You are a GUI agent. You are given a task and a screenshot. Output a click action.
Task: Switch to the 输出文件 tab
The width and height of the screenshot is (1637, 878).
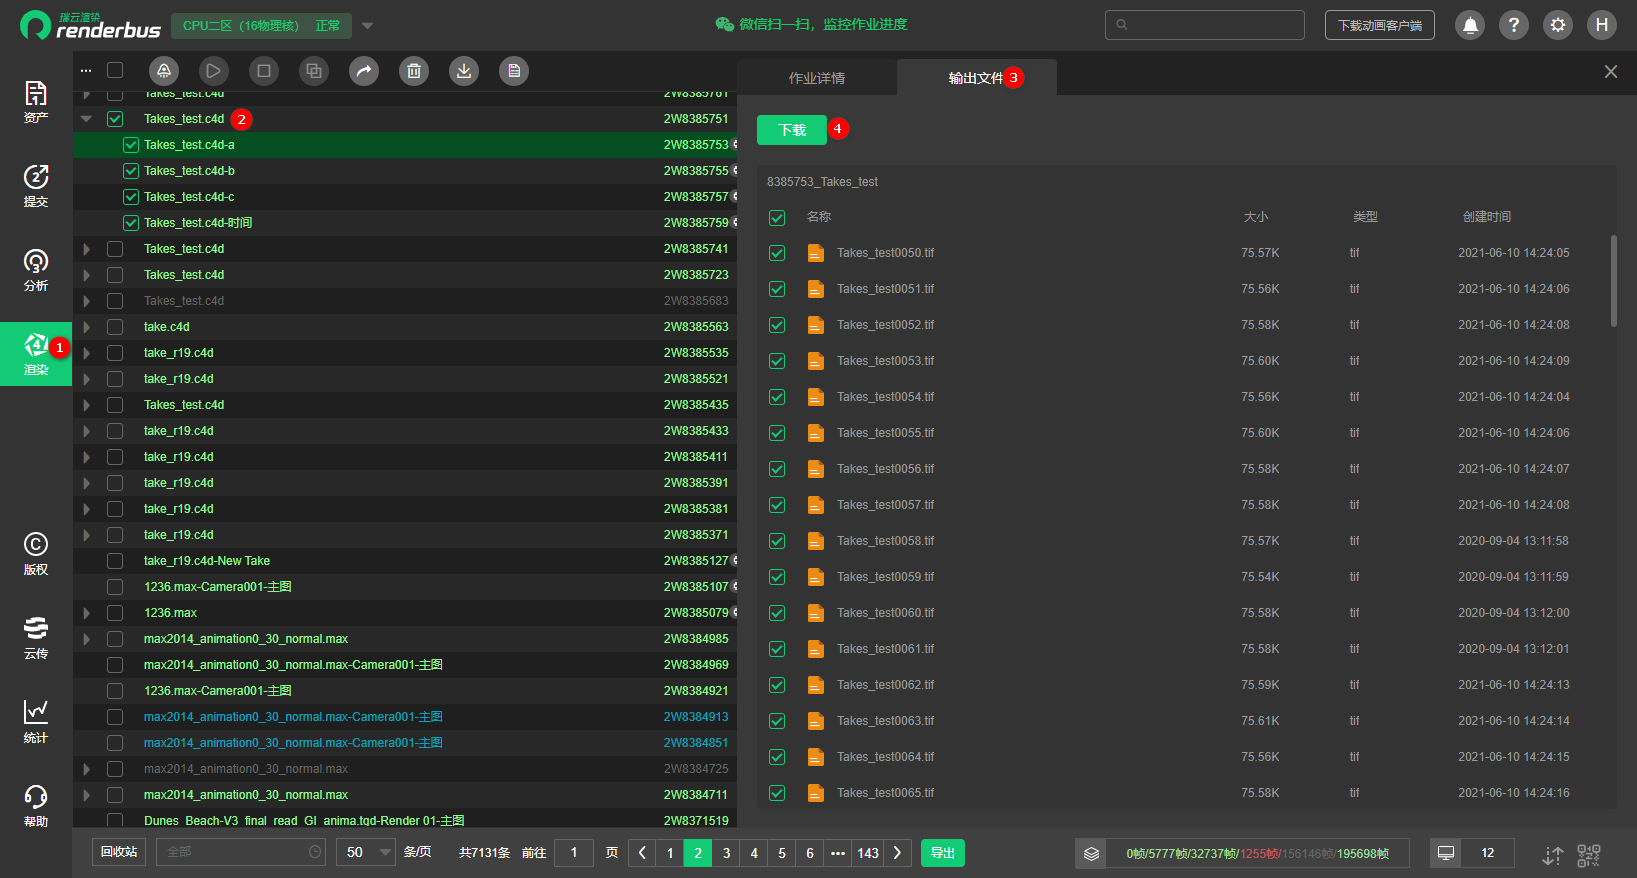[x=976, y=78]
